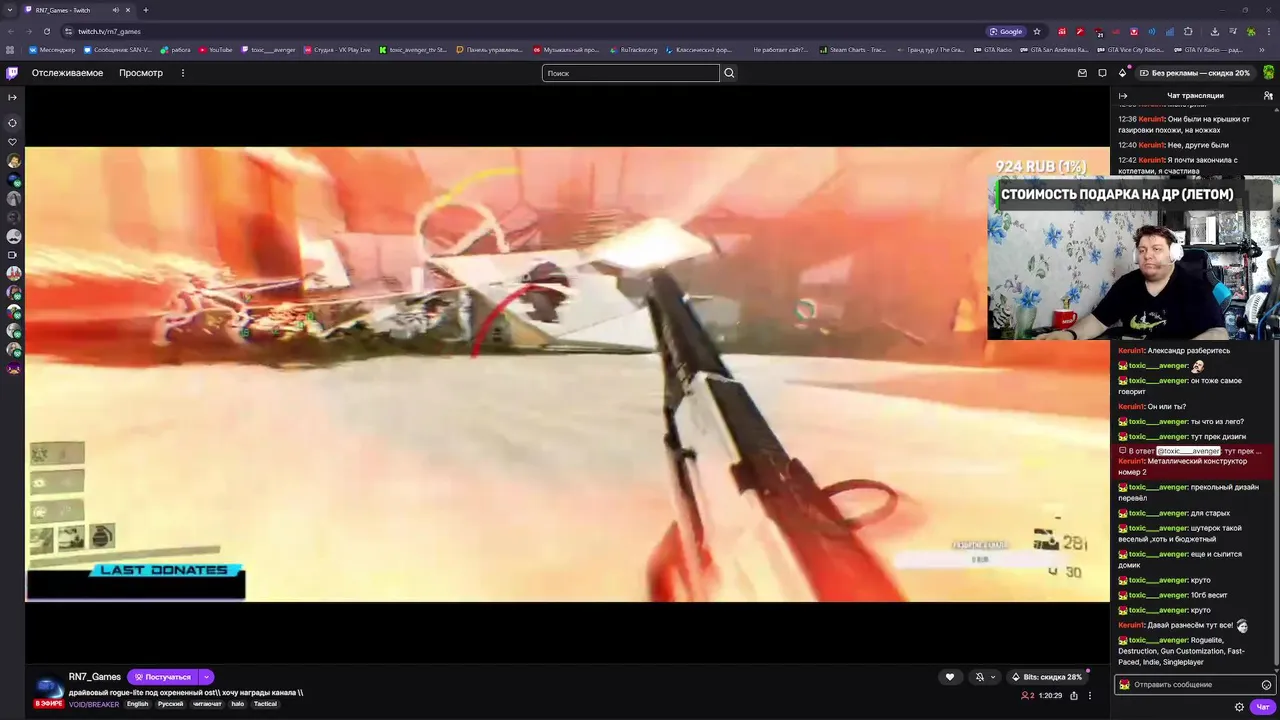Viewport: 1280px width, 720px height.
Task: Click the Tactical tag
Action: pos(265,704)
